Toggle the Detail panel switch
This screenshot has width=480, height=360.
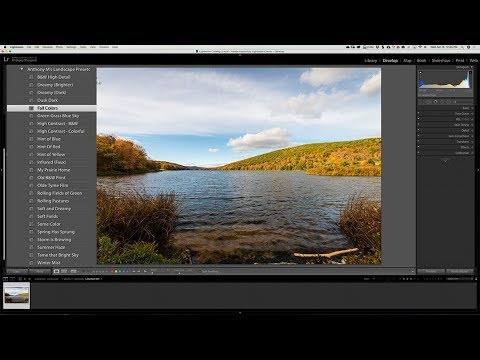[419, 130]
